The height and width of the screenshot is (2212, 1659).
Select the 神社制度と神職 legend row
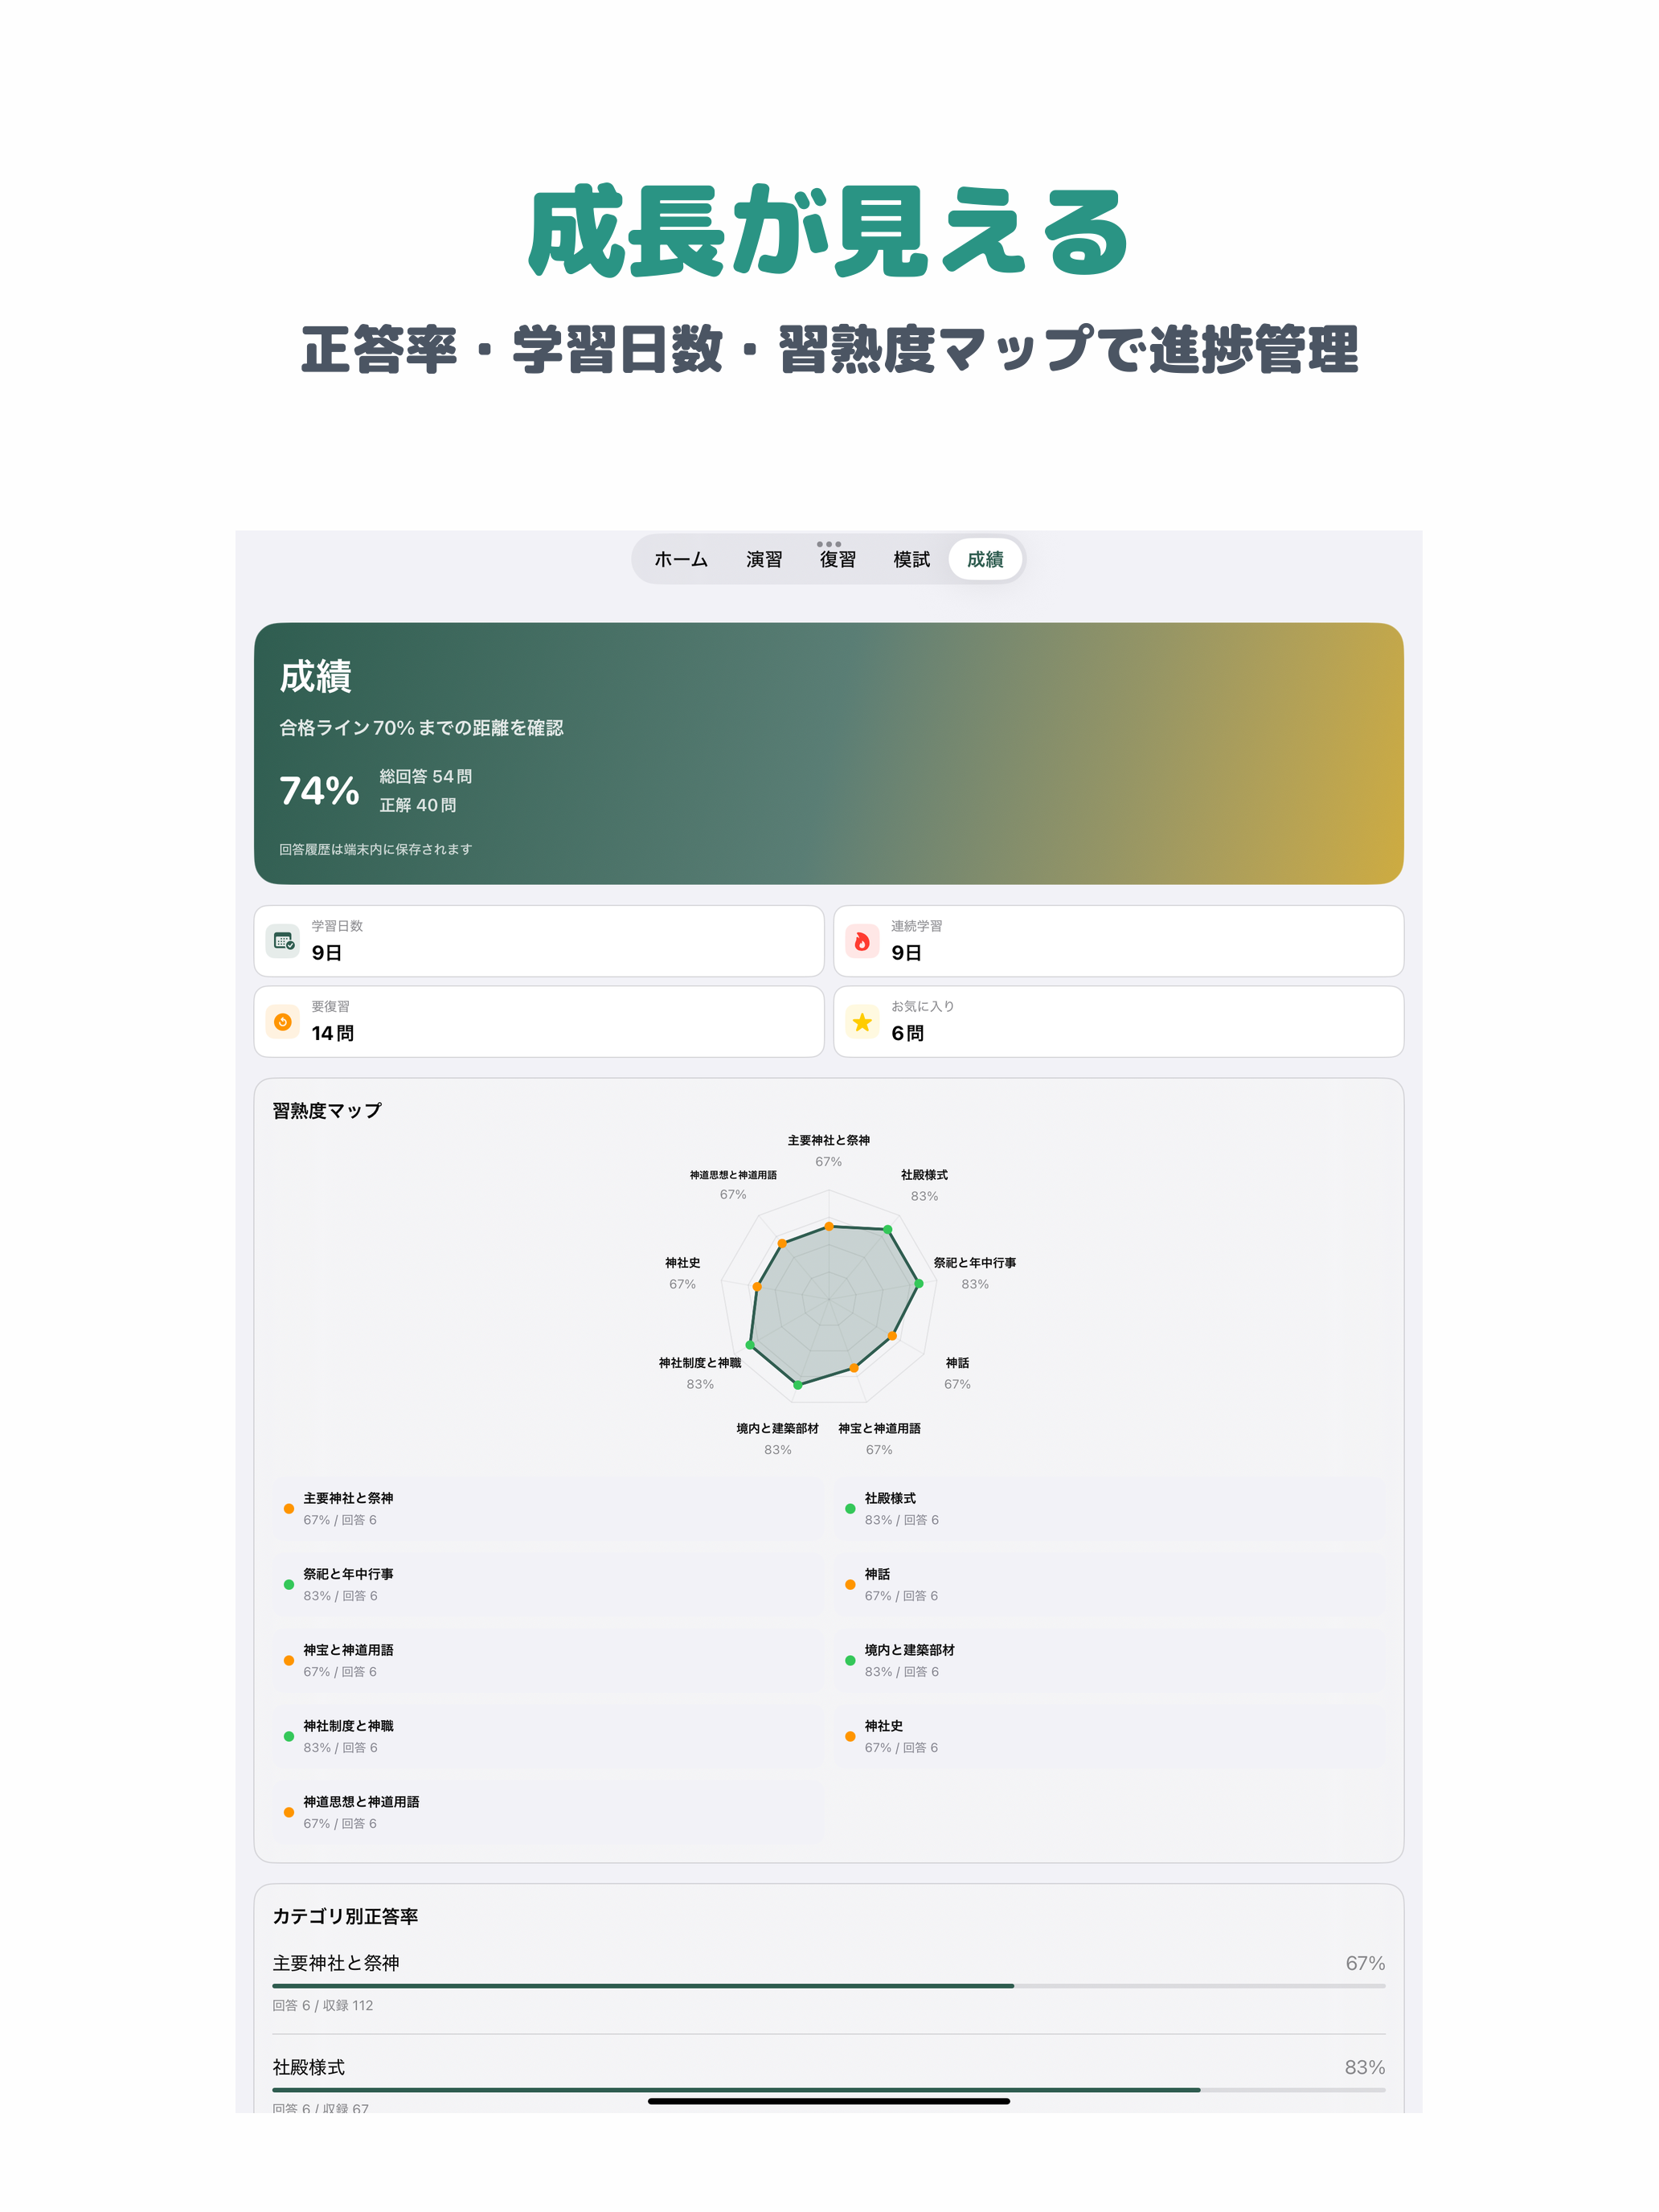tap(548, 1736)
